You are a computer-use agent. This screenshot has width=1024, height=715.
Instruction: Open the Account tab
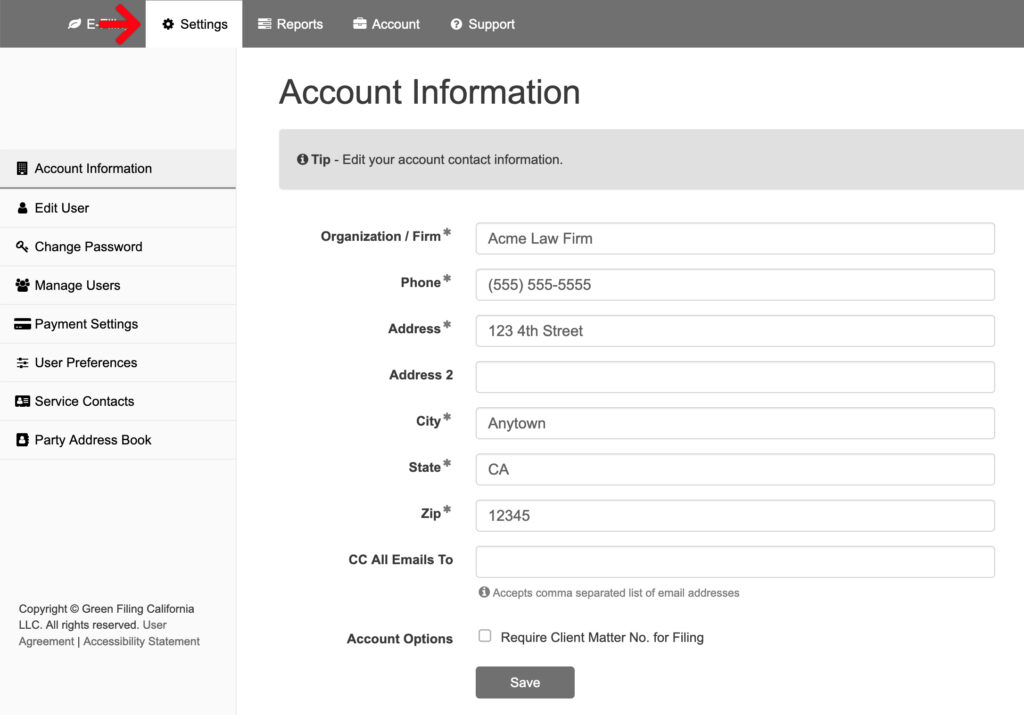click(x=386, y=23)
